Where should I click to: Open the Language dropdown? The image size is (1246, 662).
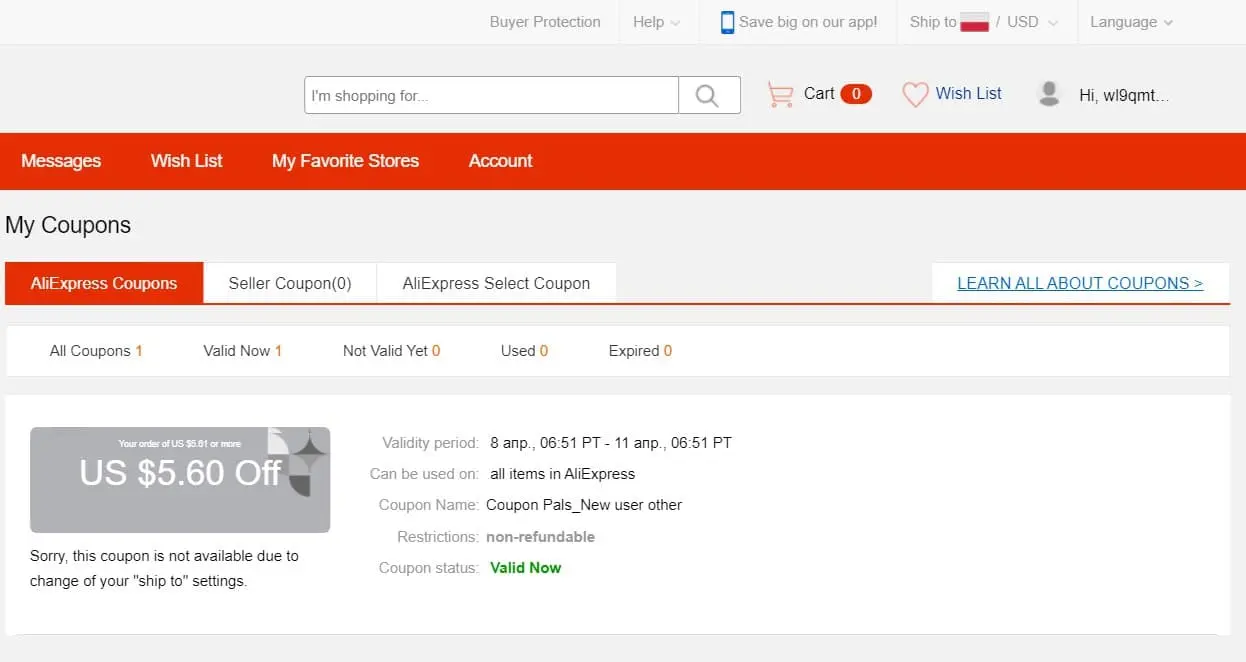pyautogui.click(x=1131, y=22)
